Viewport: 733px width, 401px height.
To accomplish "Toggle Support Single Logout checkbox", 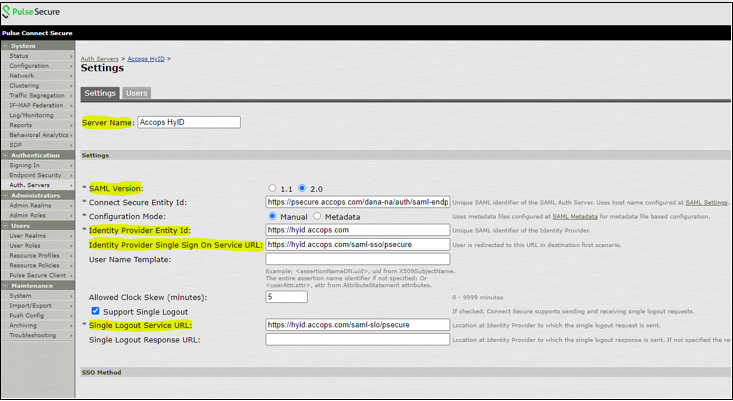I will (x=95, y=311).
